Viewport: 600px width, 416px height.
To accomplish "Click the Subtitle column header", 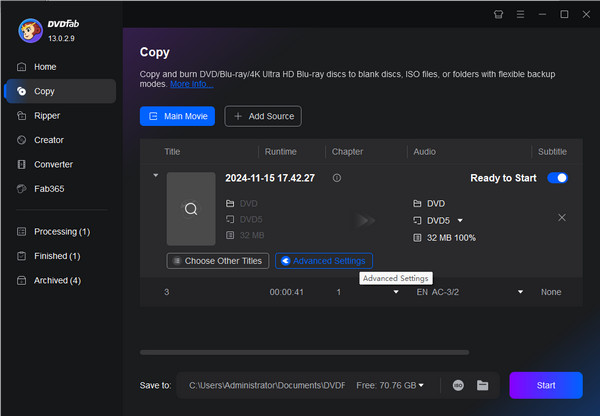I will (553, 152).
